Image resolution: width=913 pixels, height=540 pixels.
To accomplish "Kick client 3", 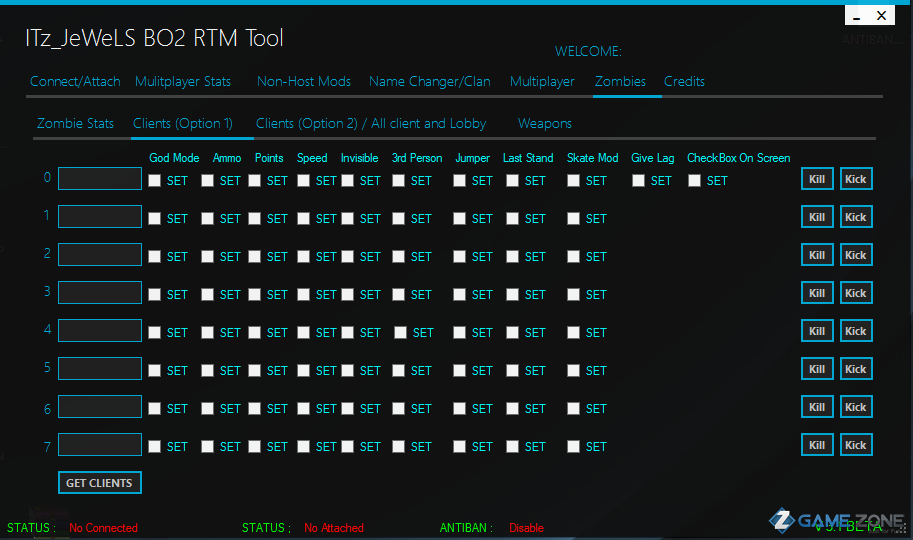I will [856, 293].
